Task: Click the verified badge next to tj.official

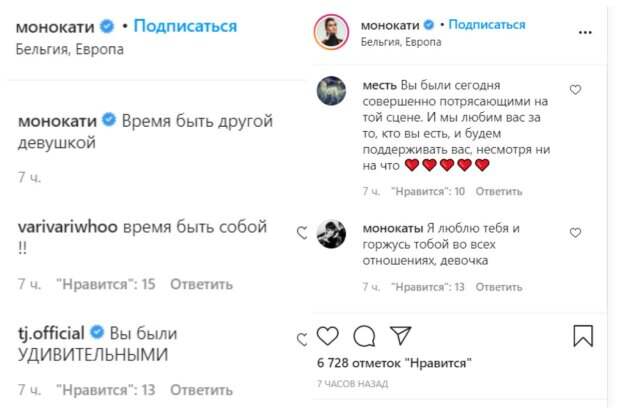Action: tap(98, 331)
